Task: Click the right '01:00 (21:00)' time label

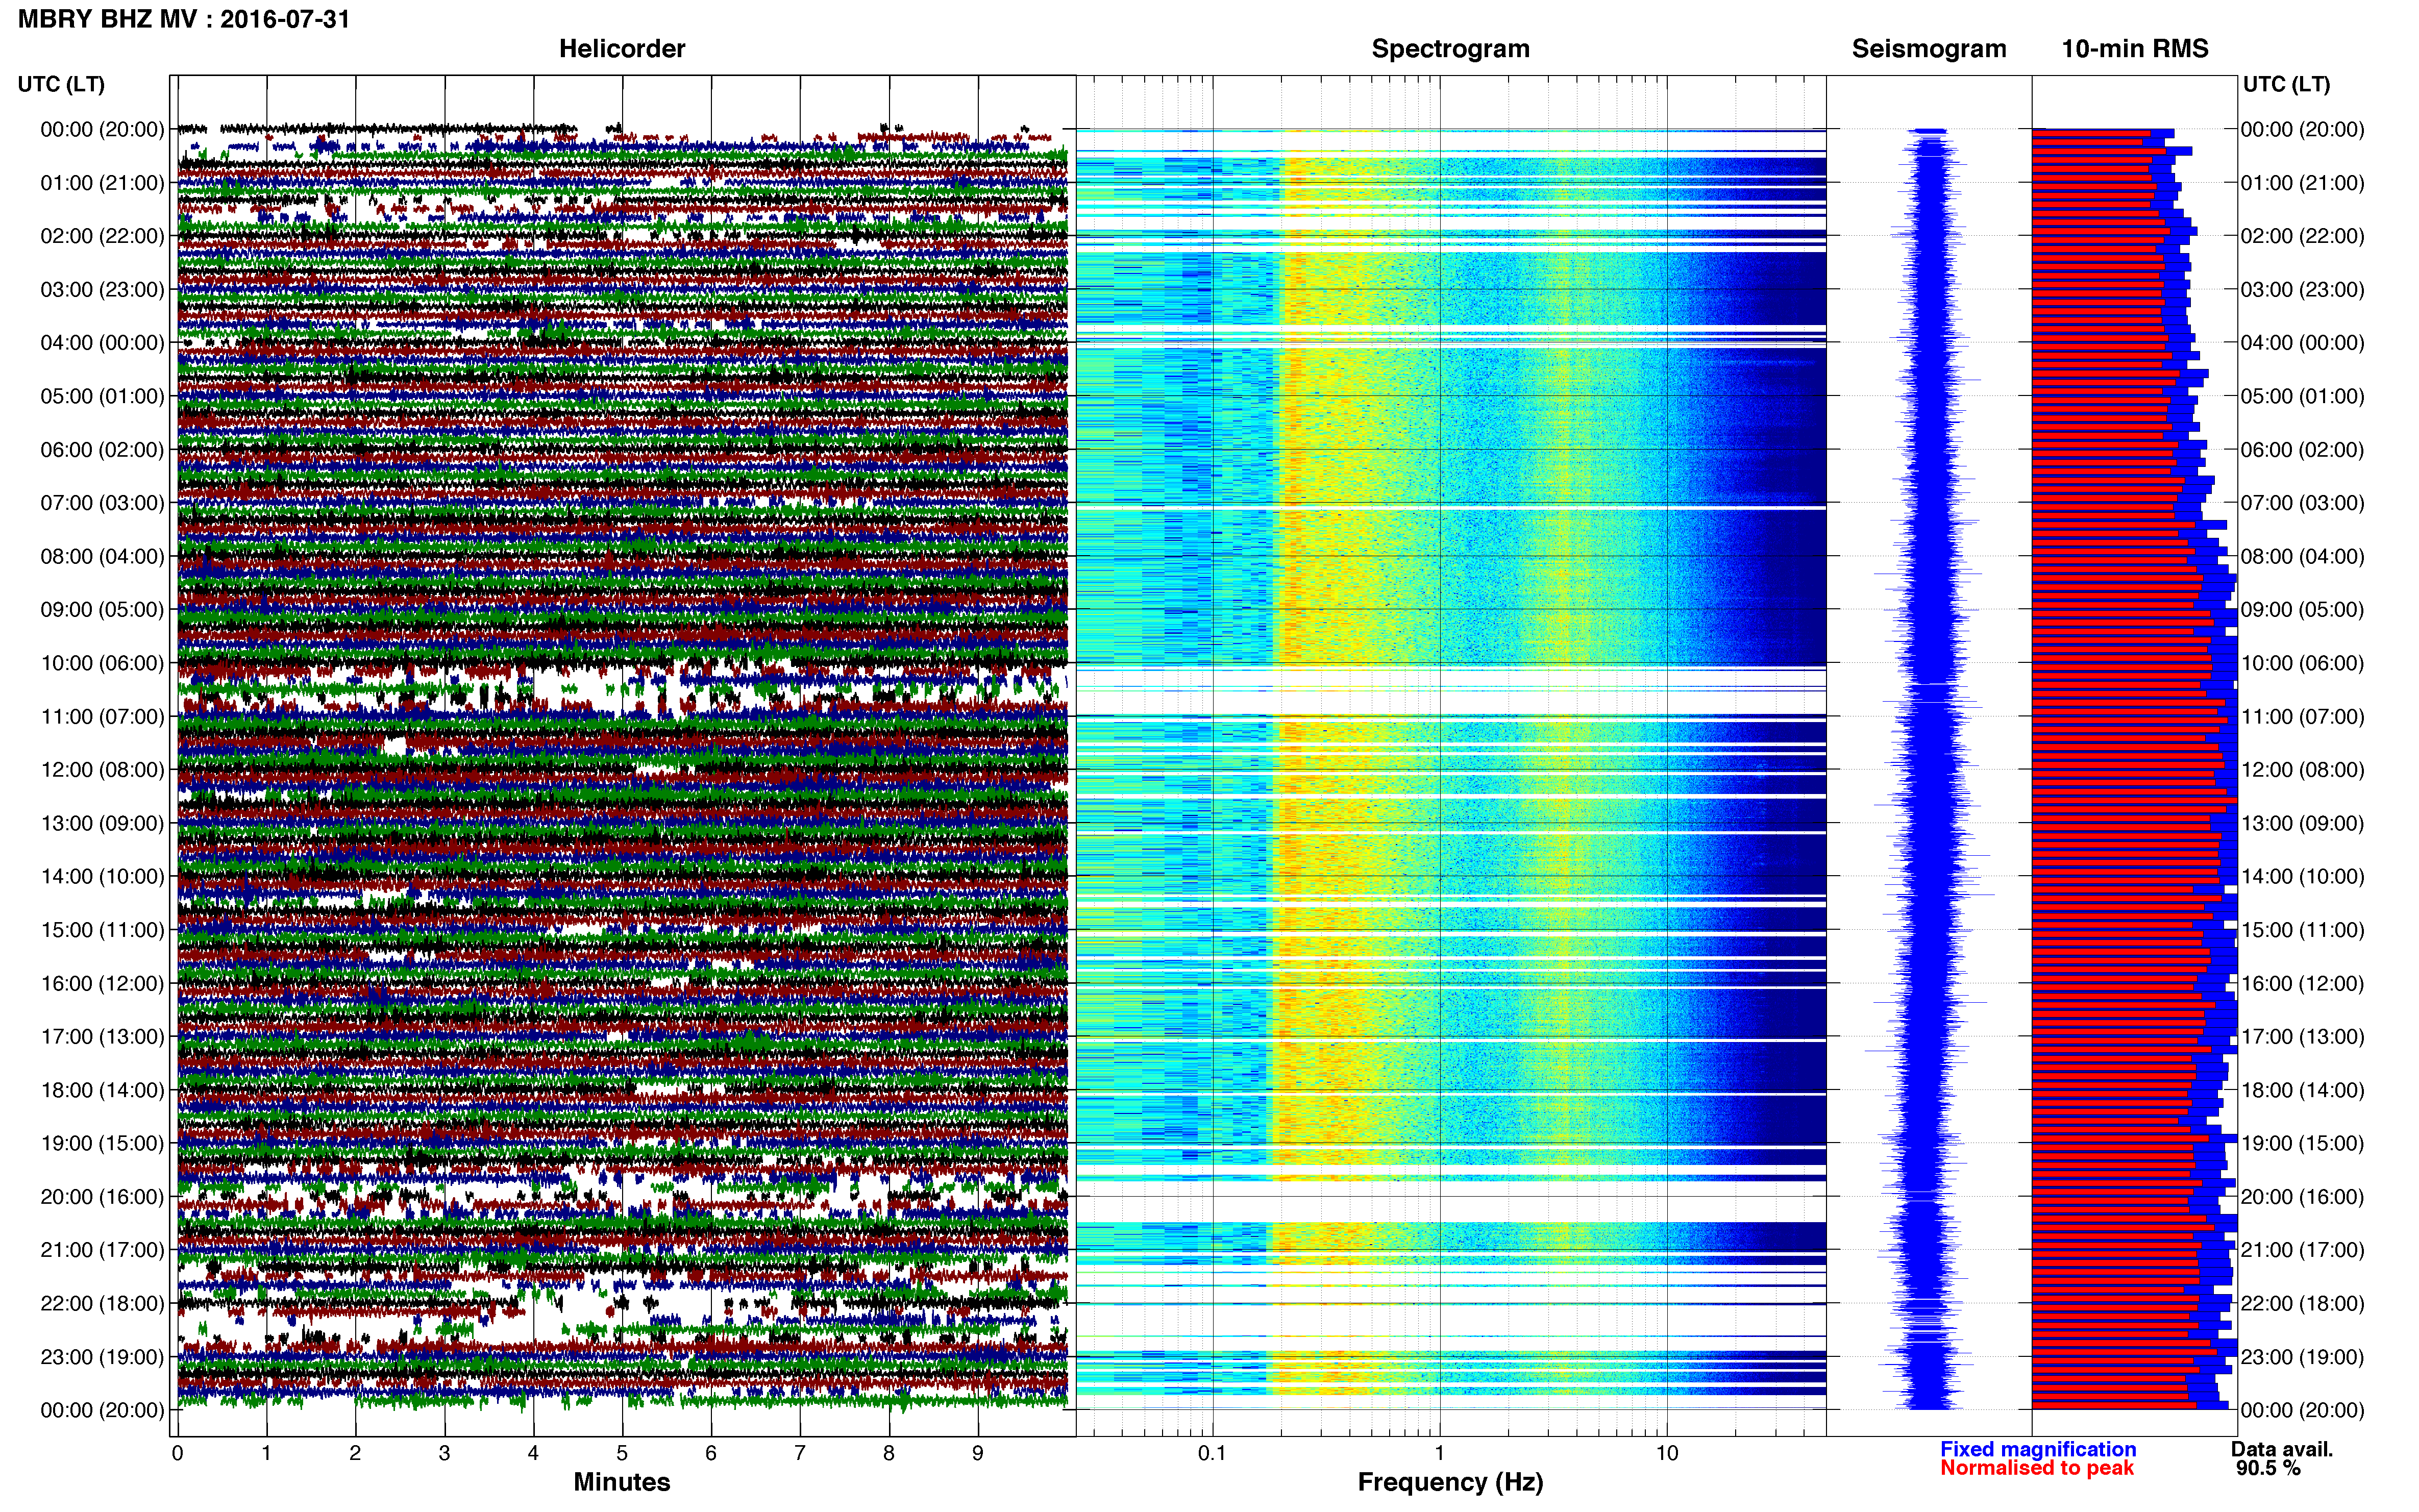Action: (x=2302, y=183)
